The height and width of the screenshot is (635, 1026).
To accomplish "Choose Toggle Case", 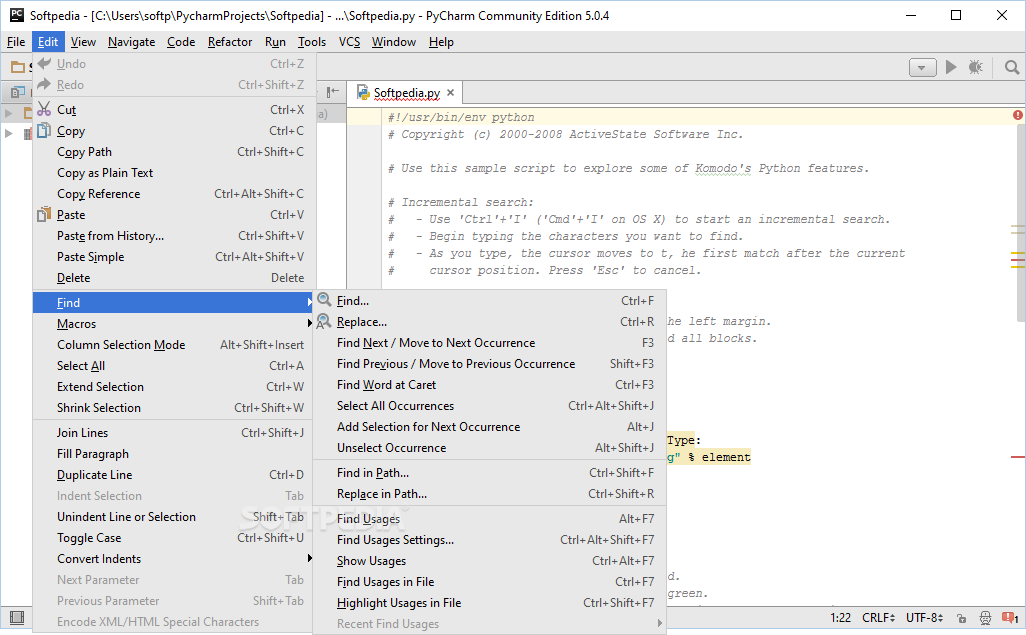I will tap(174, 537).
